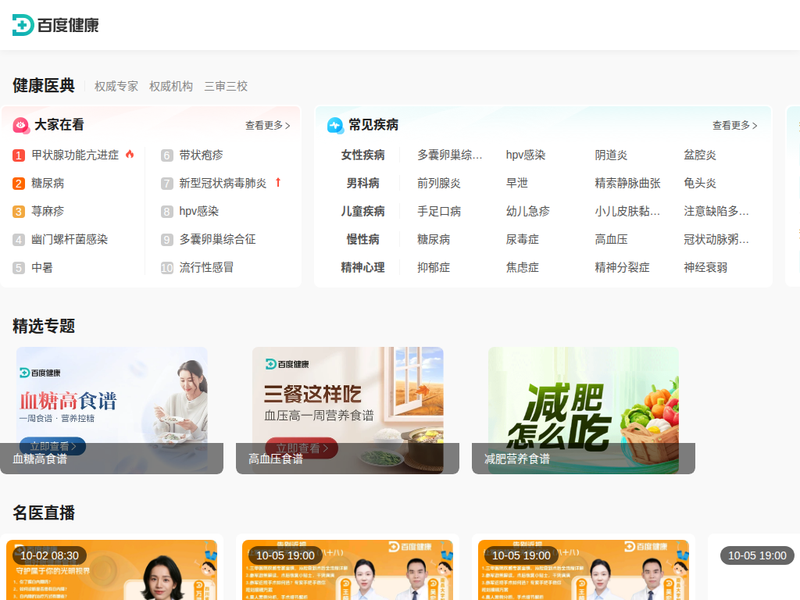Image resolution: width=800 pixels, height=600 pixels.
Task: Open the 神经衰弱 link
Action: pos(706,267)
